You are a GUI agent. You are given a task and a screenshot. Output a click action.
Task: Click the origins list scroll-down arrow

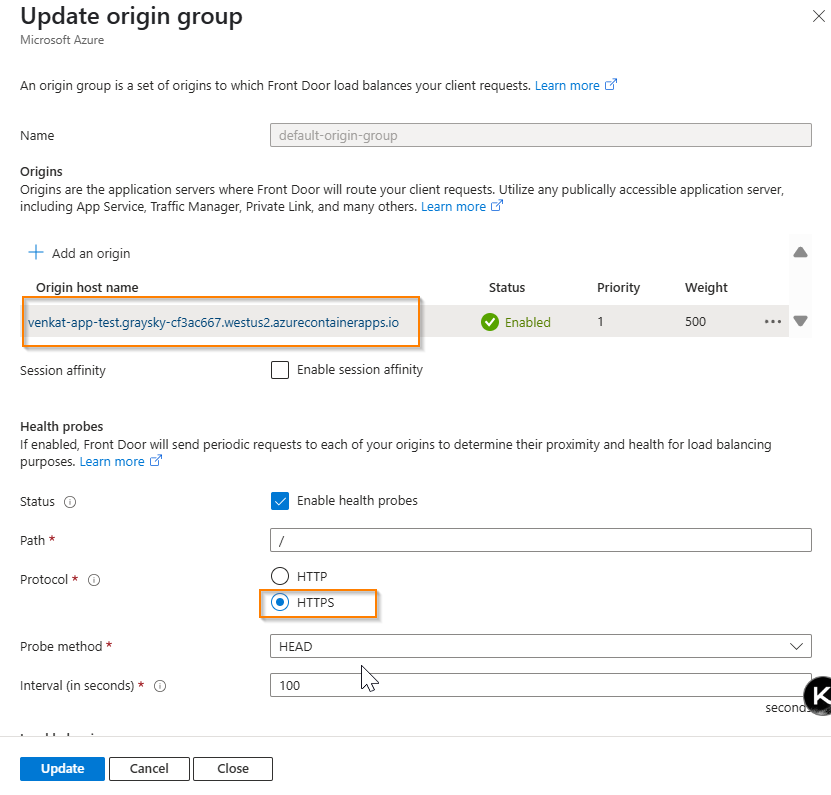coord(800,321)
